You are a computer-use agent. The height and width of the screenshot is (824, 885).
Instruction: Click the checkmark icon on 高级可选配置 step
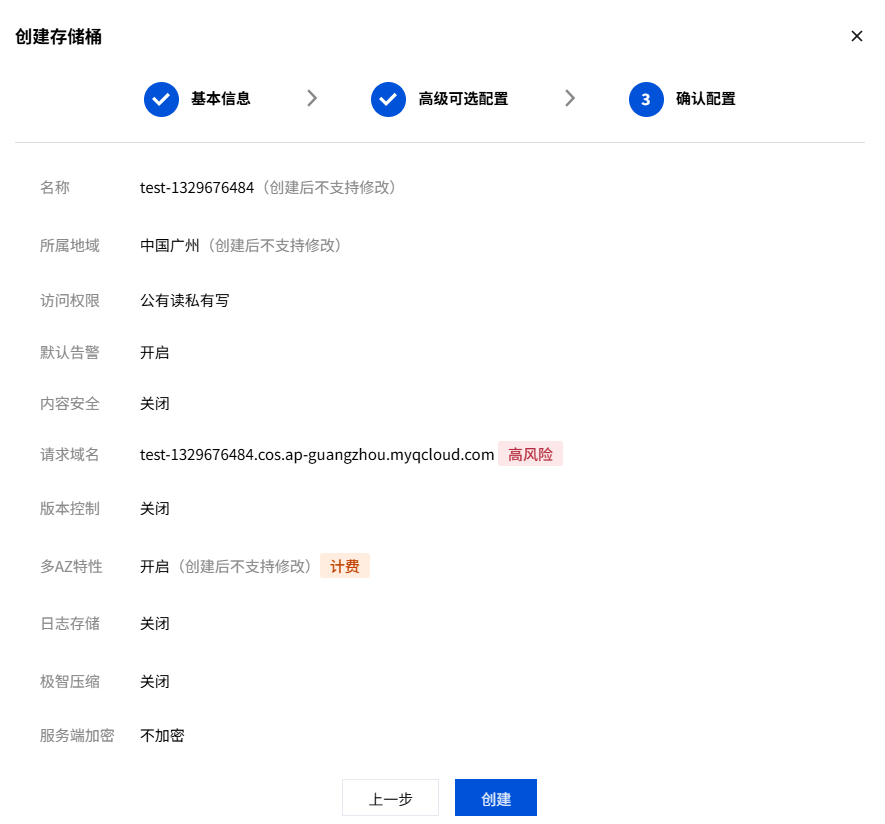click(388, 99)
